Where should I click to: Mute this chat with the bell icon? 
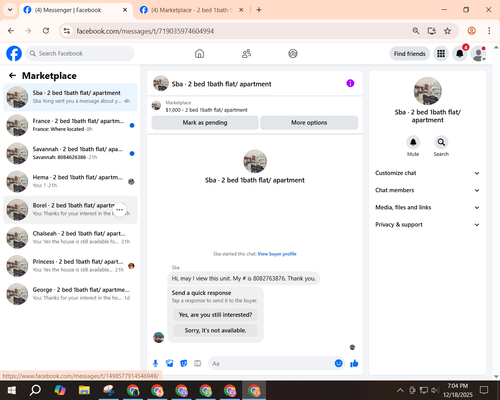(x=413, y=142)
